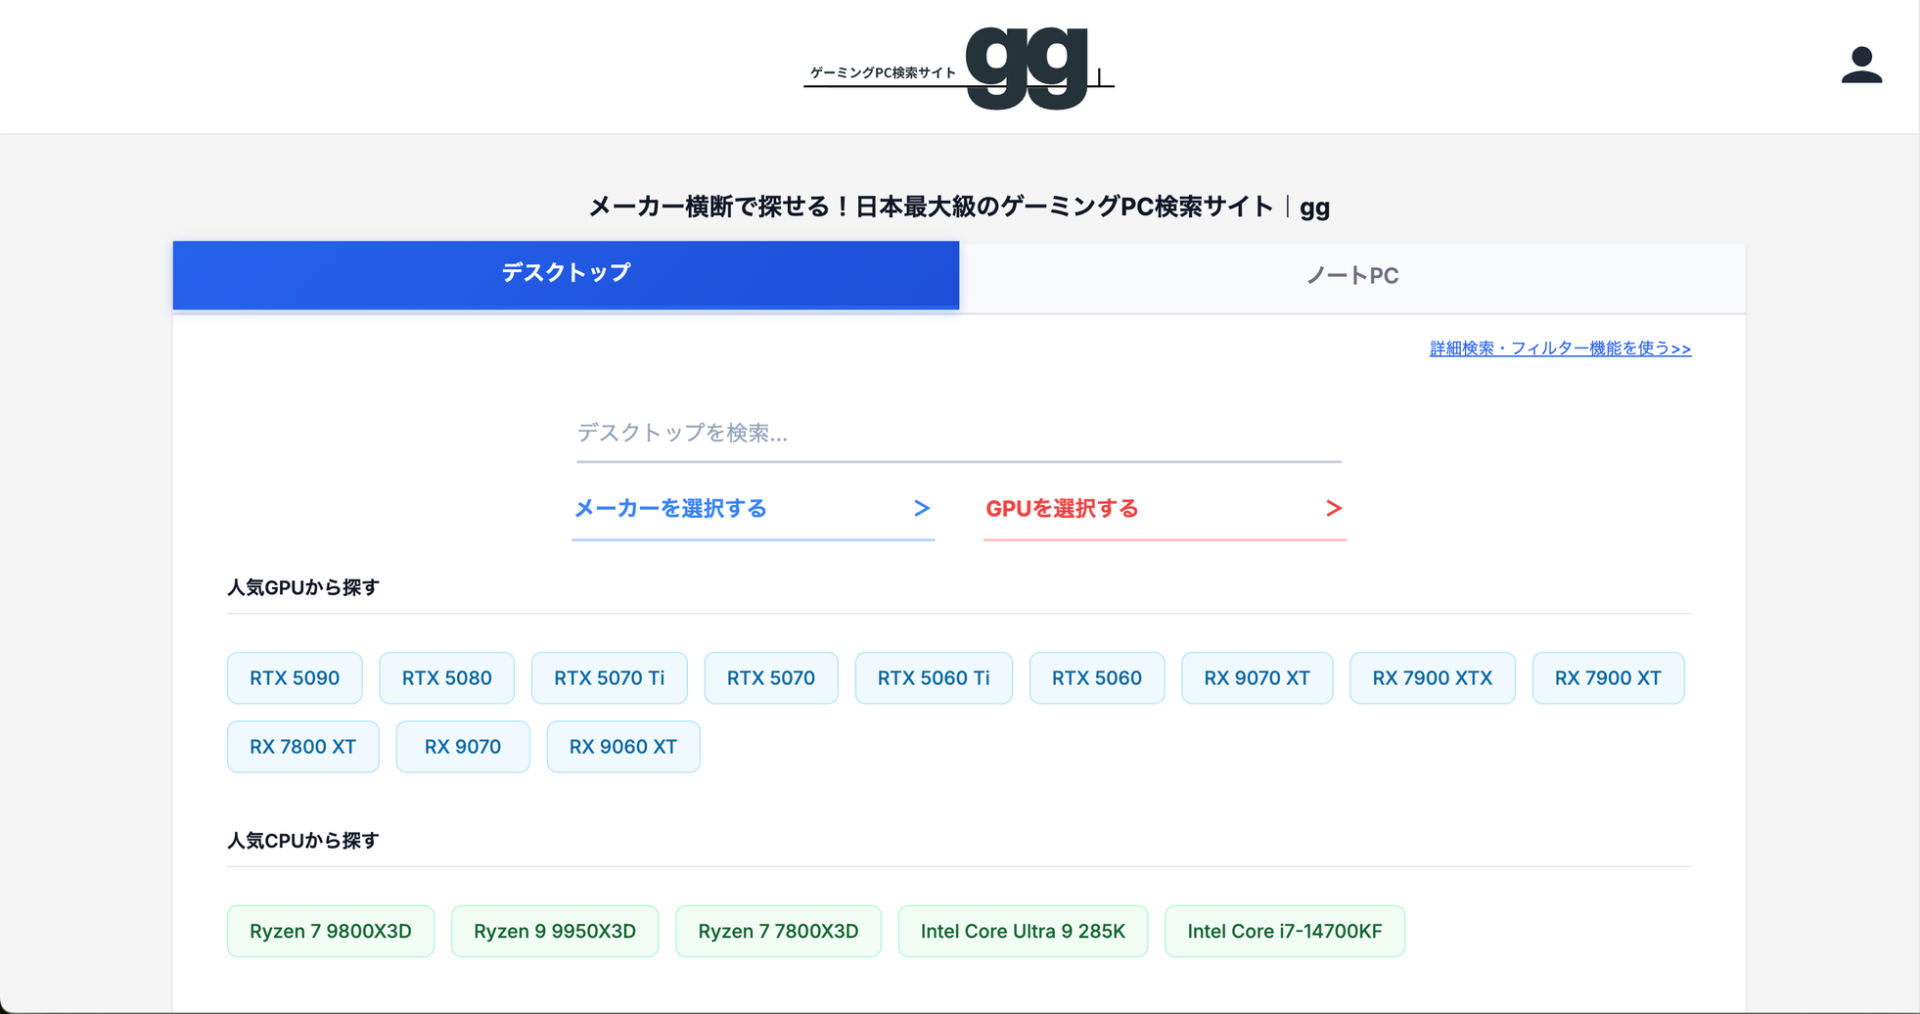Choose the RTX 5070 Ti chip
1920x1014 pixels.
[609, 677]
